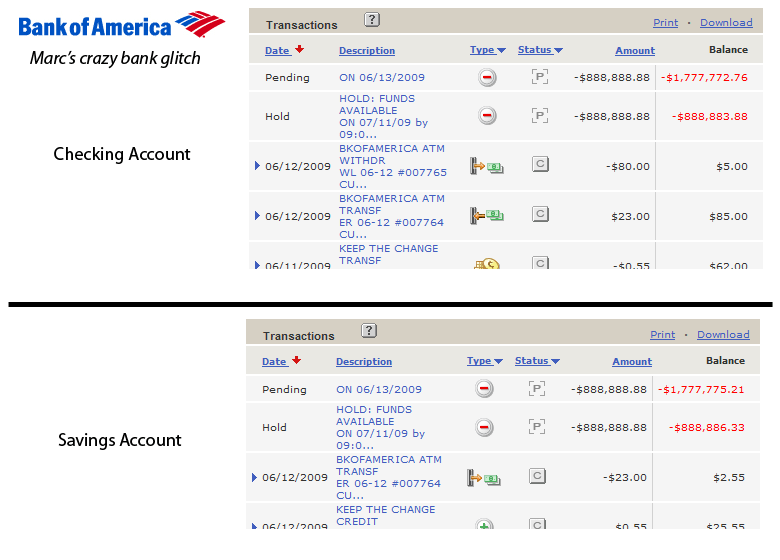Expand the 06/12/2009 savings ATM transfer row
The height and width of the screenshot is (560, 780).
(x=254, y=478)
